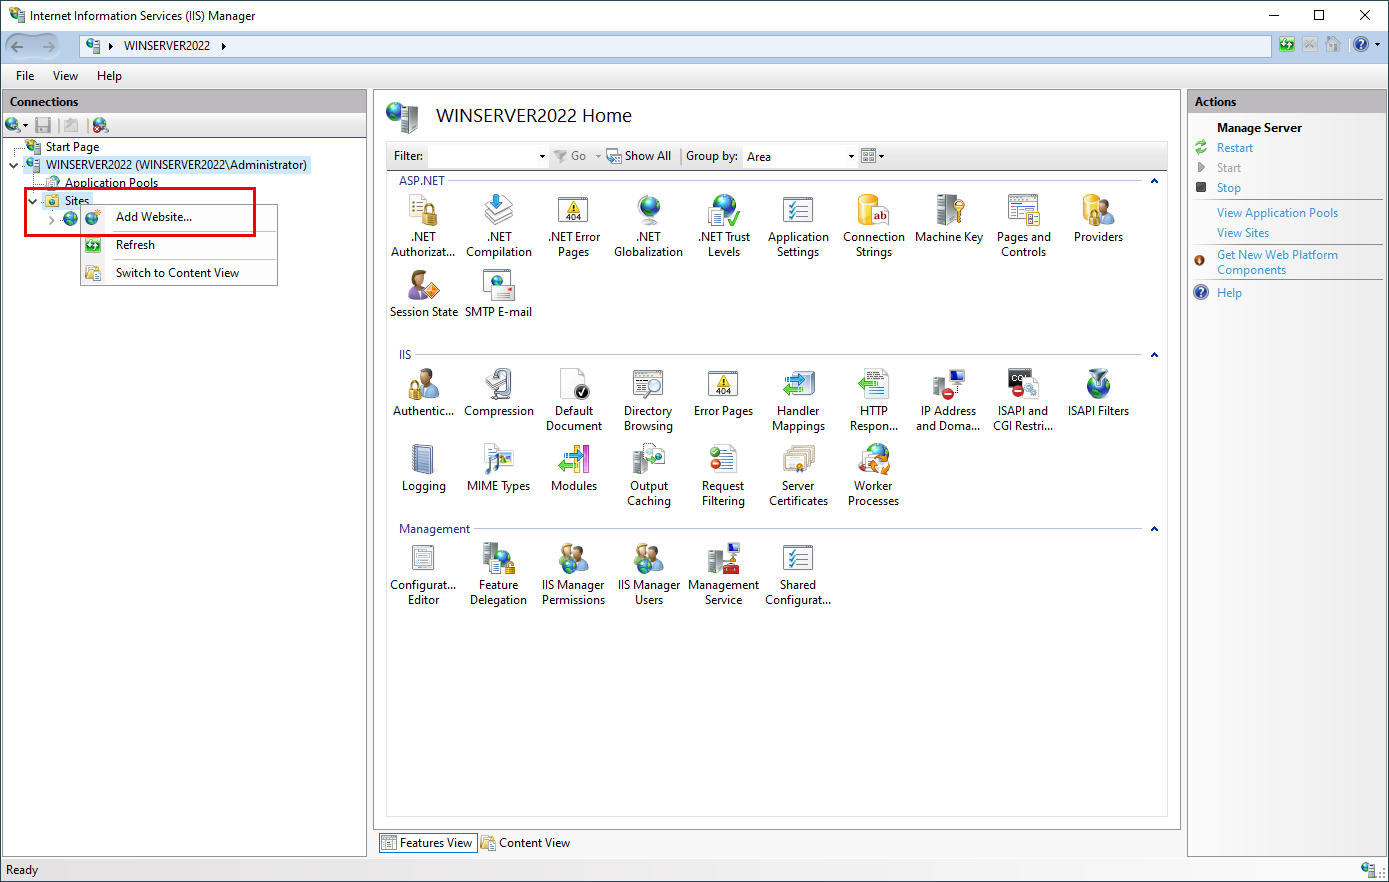
Task: Choose Refresh in the context menu
Action: (x=178, y=245)
